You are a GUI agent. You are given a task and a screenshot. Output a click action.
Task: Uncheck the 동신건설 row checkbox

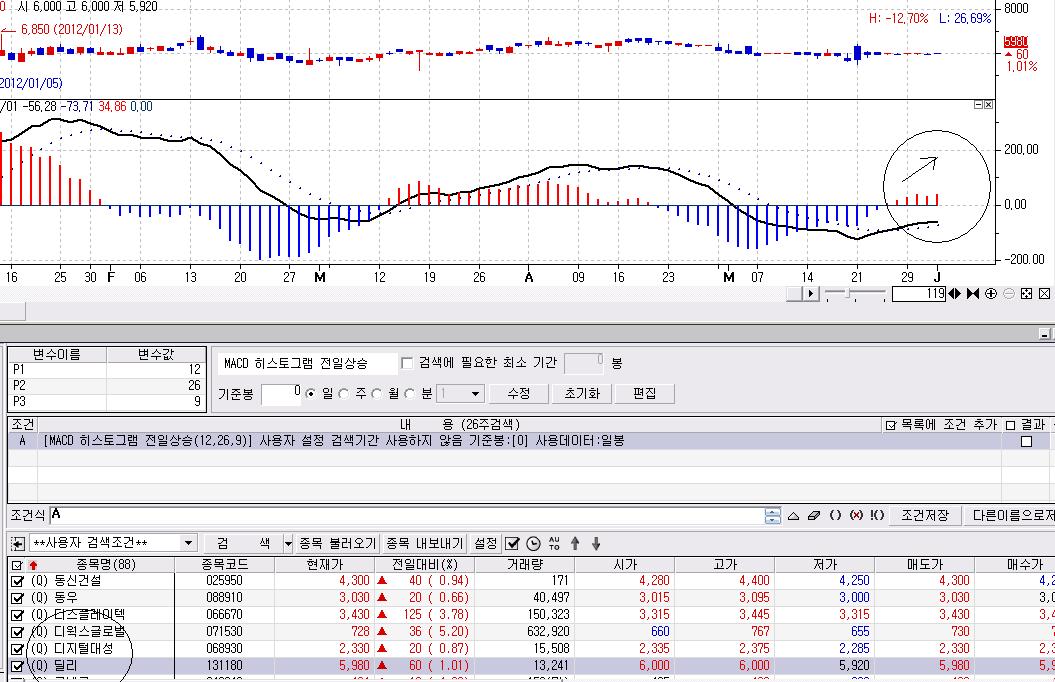pyautogui.click(x=17, y=581)
